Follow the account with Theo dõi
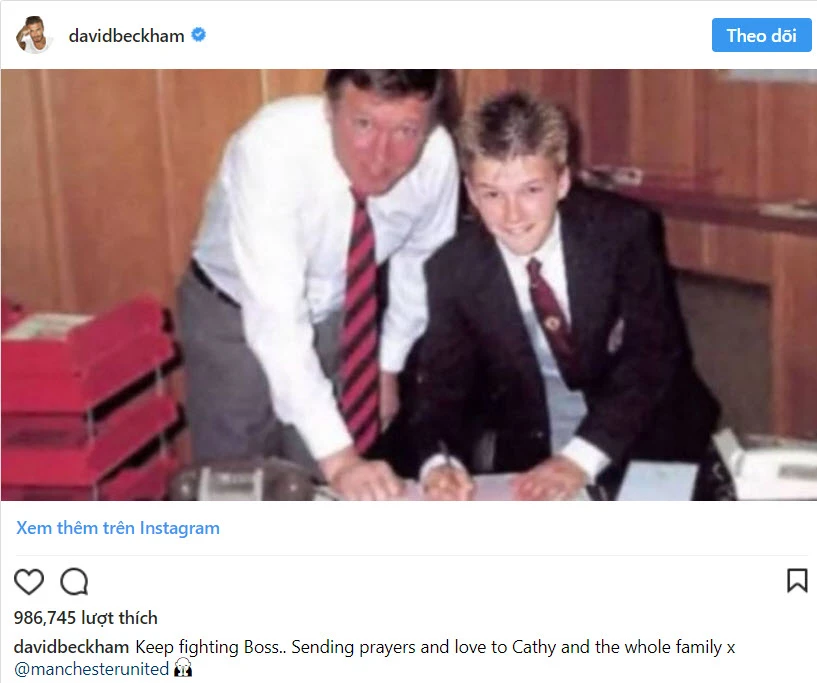This screenshot has height=683, width=817. click(x=761, y=35)
